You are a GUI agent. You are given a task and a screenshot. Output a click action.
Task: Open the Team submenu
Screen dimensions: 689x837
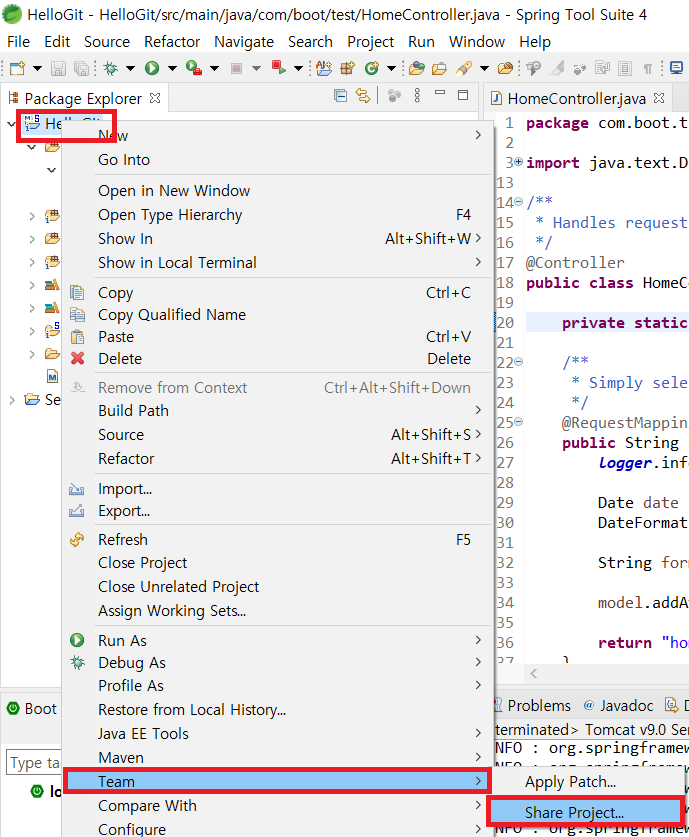(277, 781)
